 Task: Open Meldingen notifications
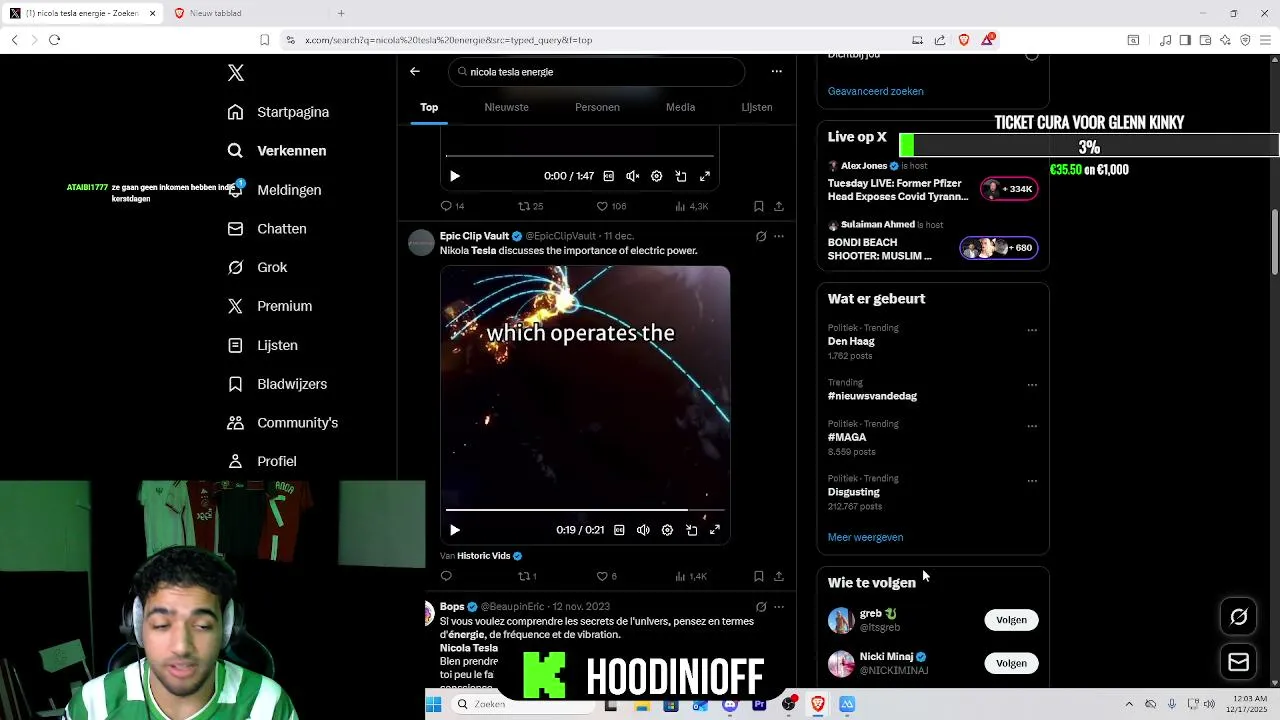(x=274, y=190)
